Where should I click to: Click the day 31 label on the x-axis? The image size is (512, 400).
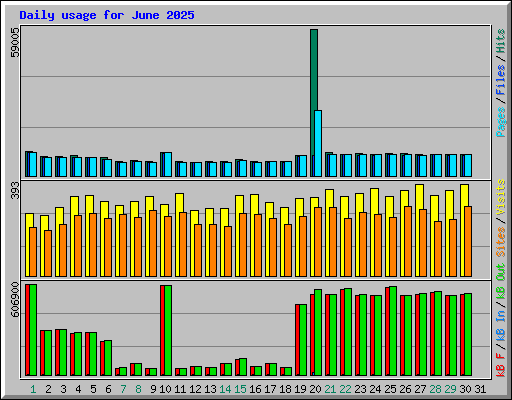480,389
